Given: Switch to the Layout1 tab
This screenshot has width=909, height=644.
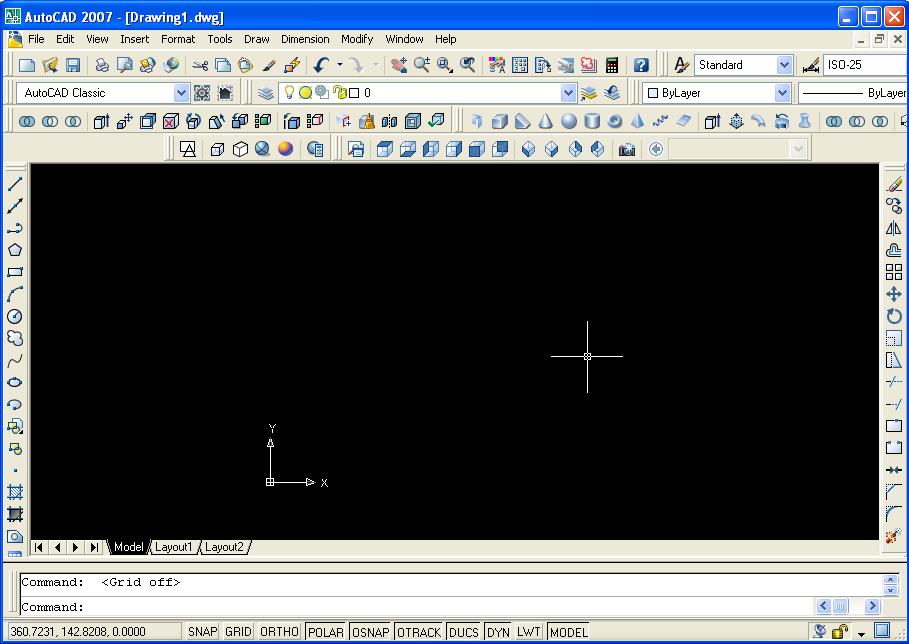Looking at the screenshot, I should coord(173,547).
